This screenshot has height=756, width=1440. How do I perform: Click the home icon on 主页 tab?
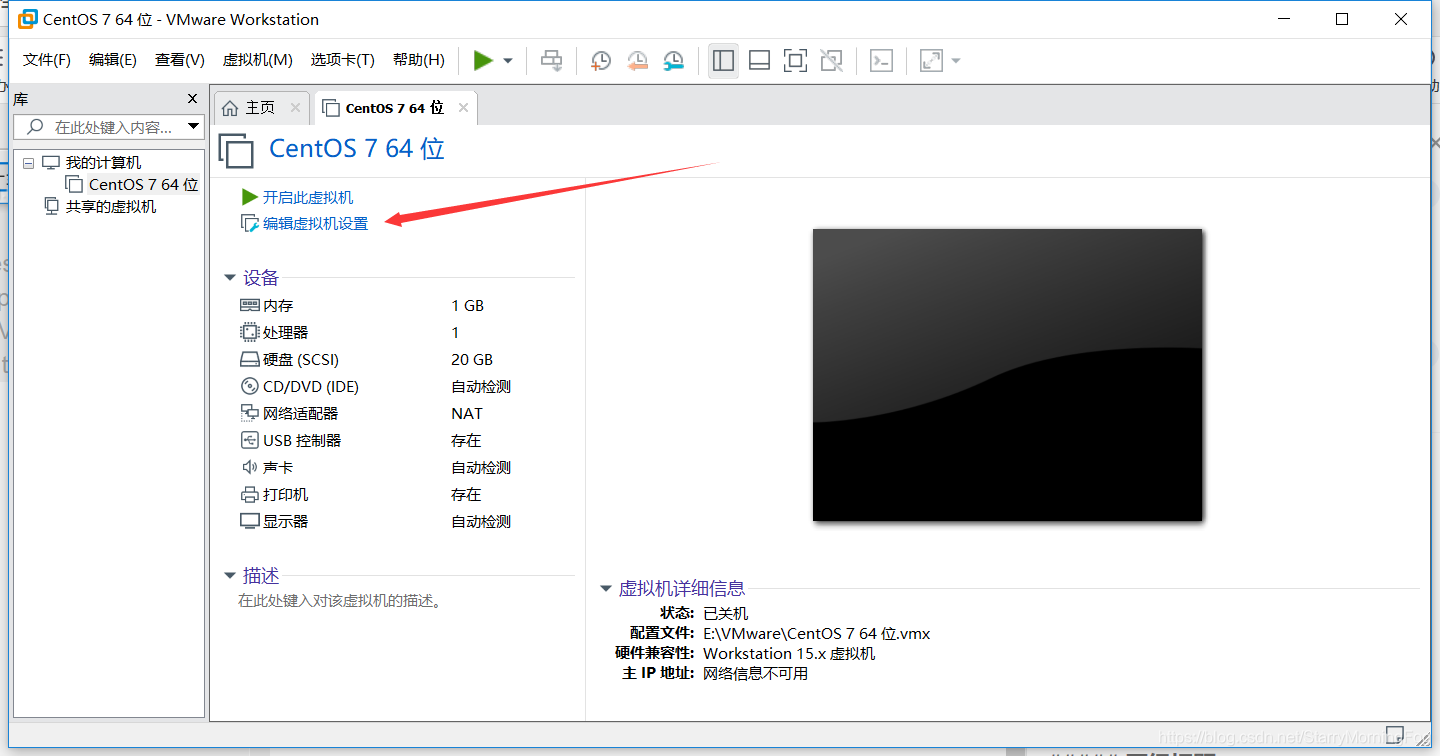pyautogui.click(x=230, y=107)
